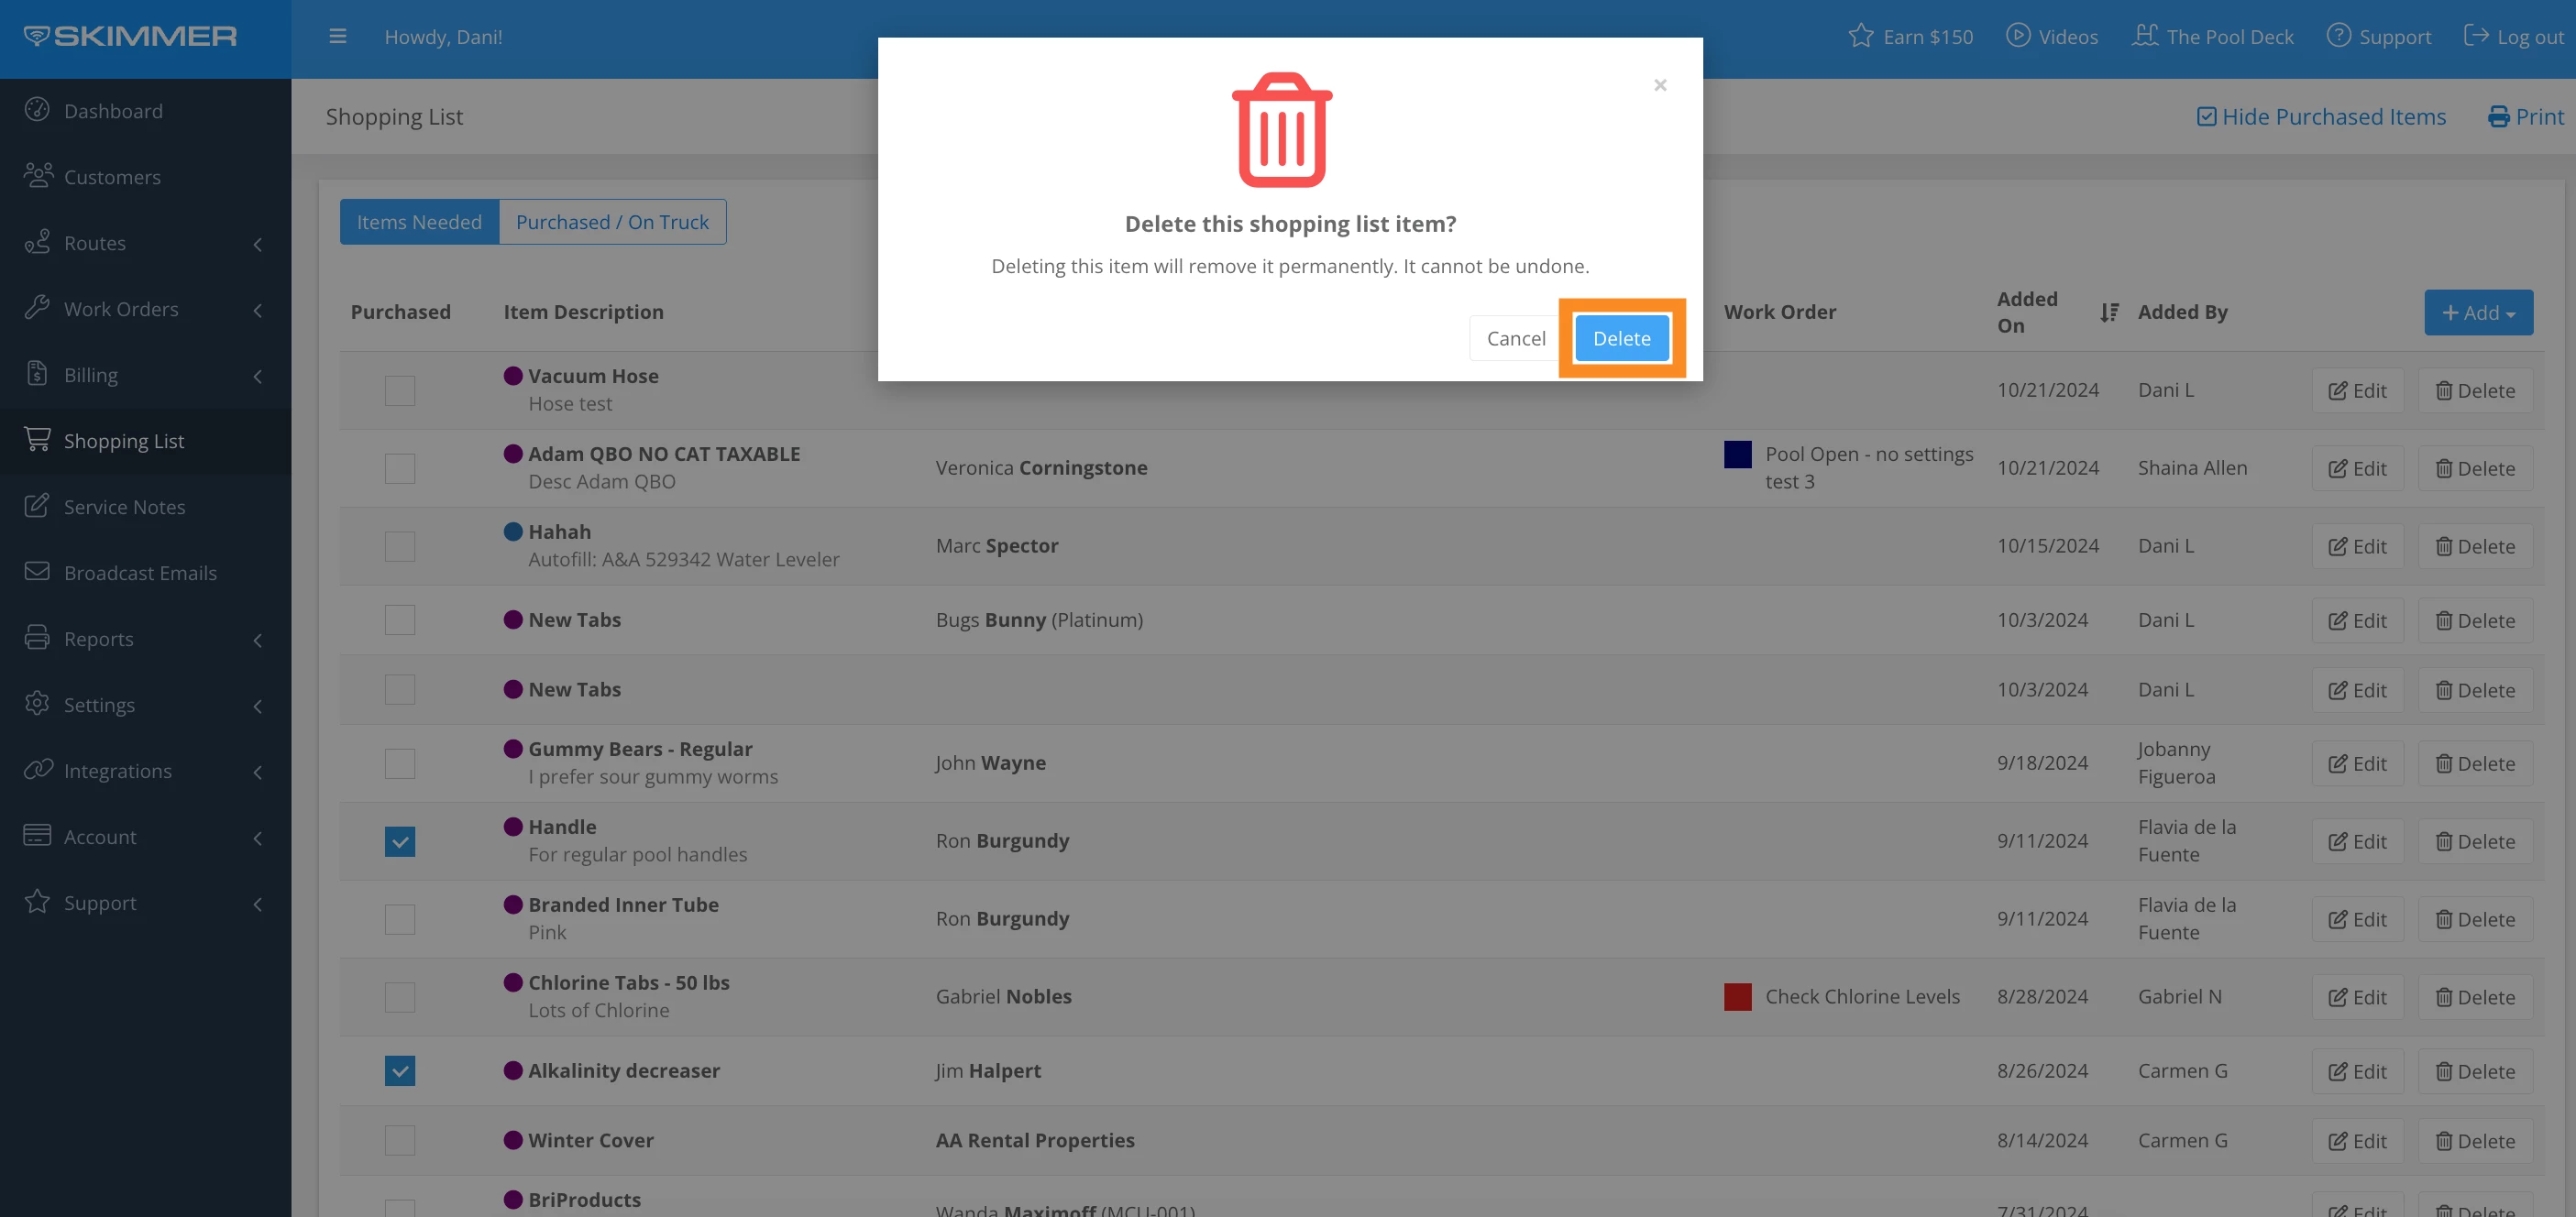Click the Earn $150 star icon
The height and width of the screenshot is (1217, 2576).
(x=1860, y=37)
